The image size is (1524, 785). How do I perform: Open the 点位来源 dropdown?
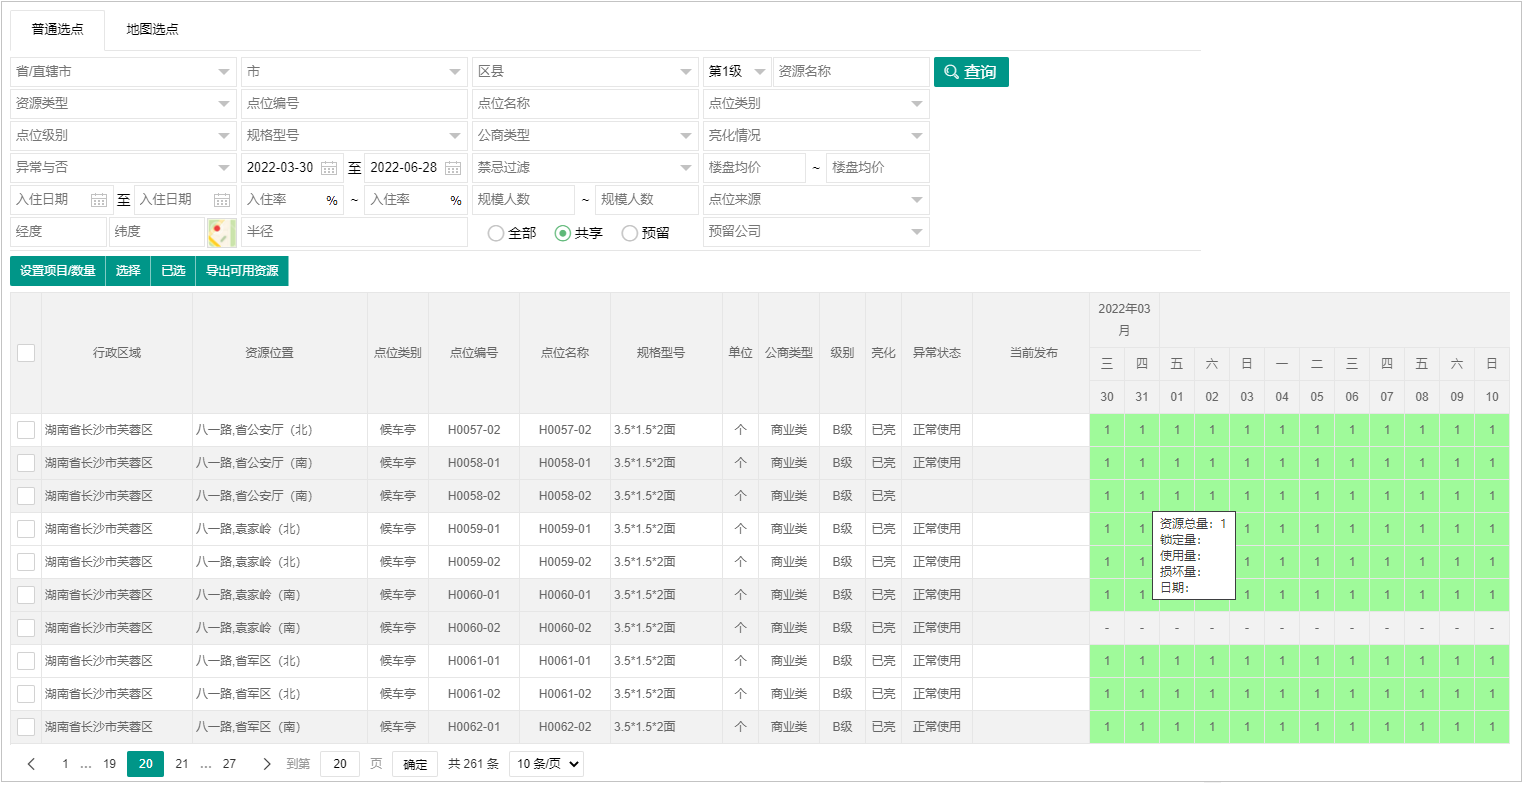pos(816,200)
